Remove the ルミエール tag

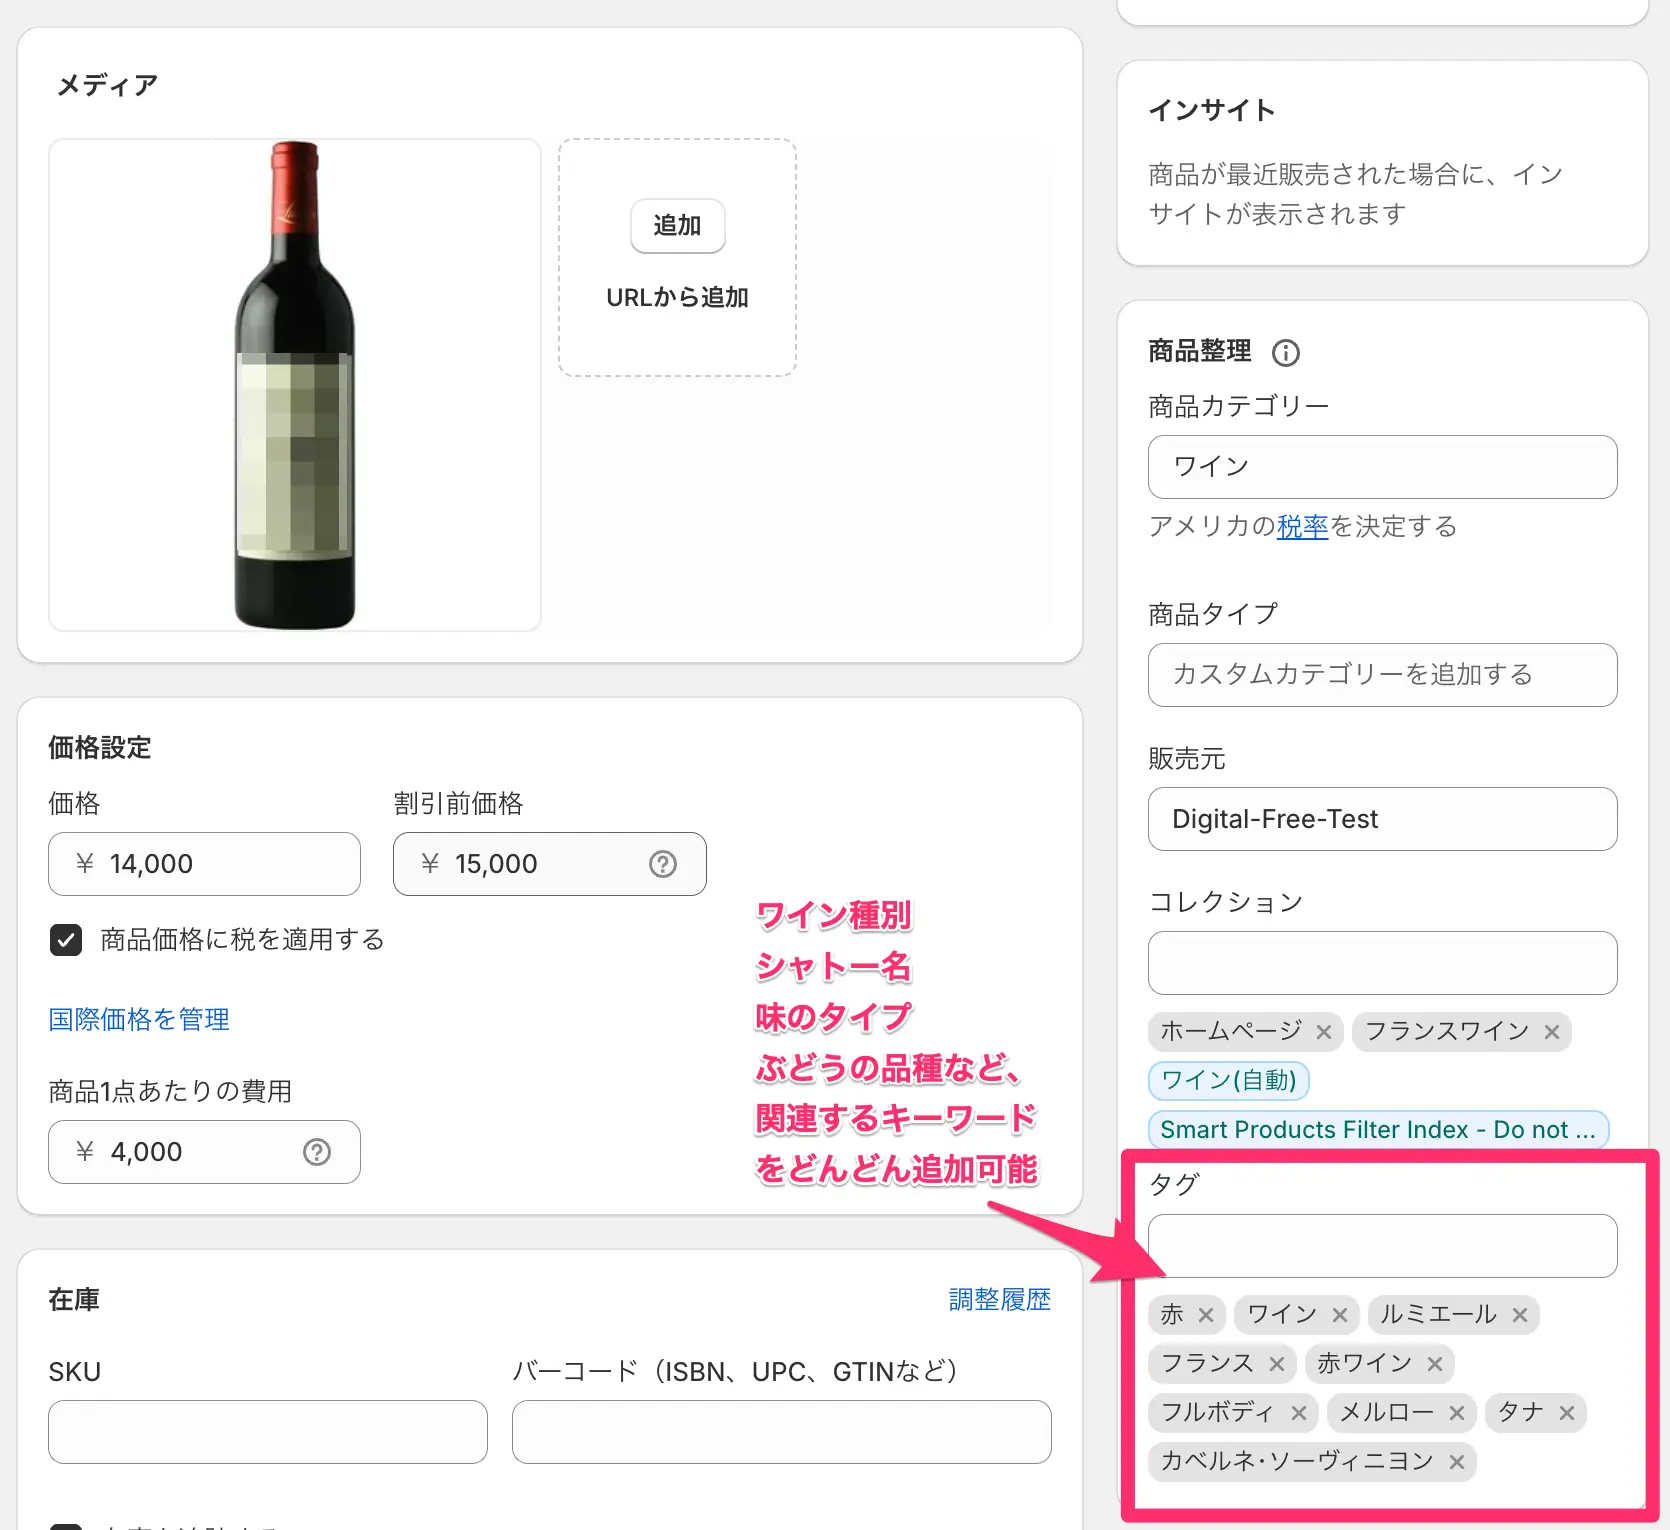1520,1314
